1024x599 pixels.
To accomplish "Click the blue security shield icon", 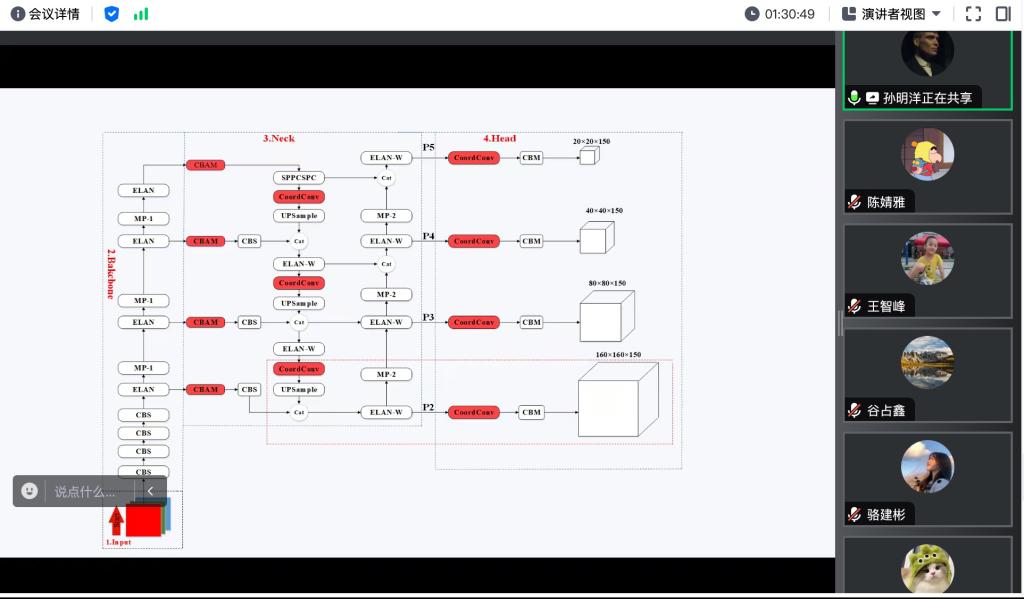I will pos(112,14).
